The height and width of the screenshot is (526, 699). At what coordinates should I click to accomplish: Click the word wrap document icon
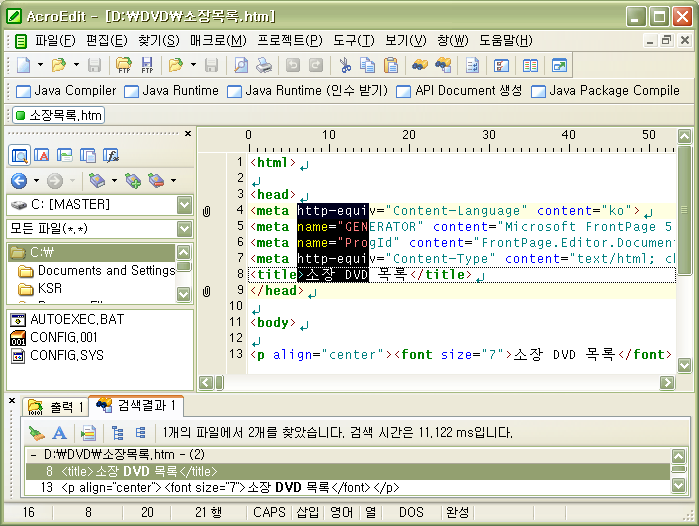(x=472, y=66)
